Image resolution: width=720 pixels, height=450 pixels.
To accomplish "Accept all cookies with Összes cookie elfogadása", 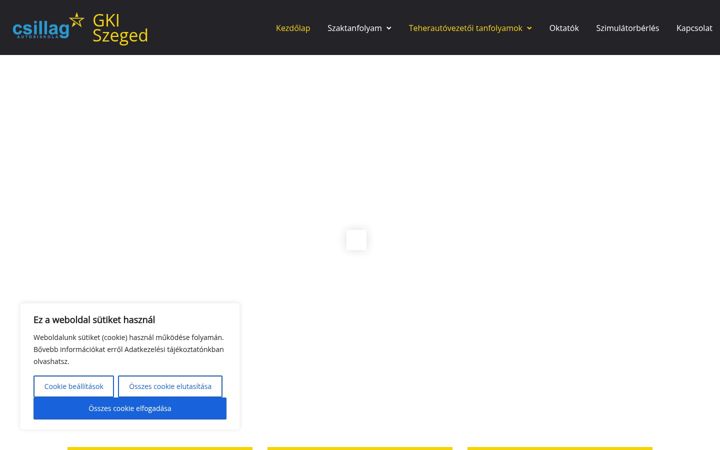I will tap(129, 408).
